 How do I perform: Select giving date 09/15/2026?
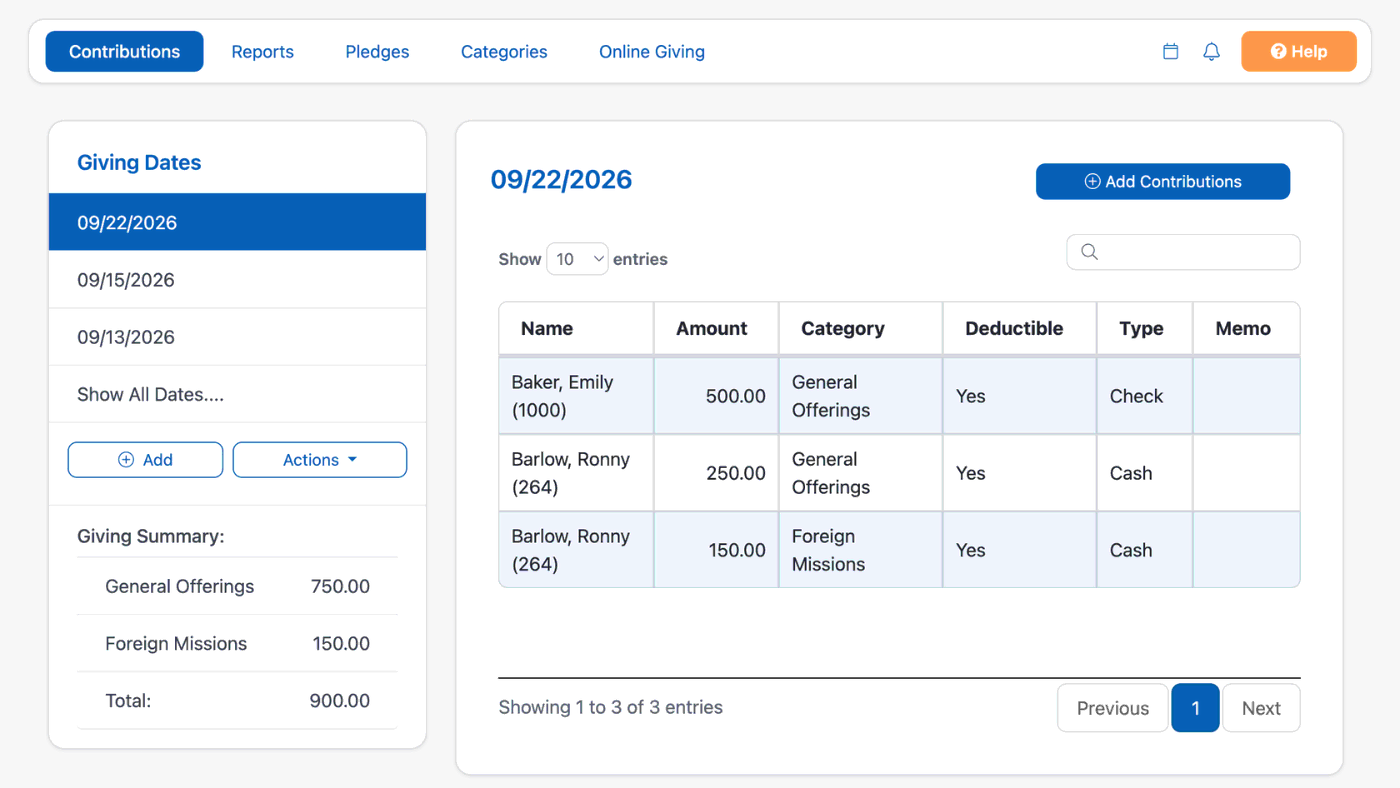(237, 280)
